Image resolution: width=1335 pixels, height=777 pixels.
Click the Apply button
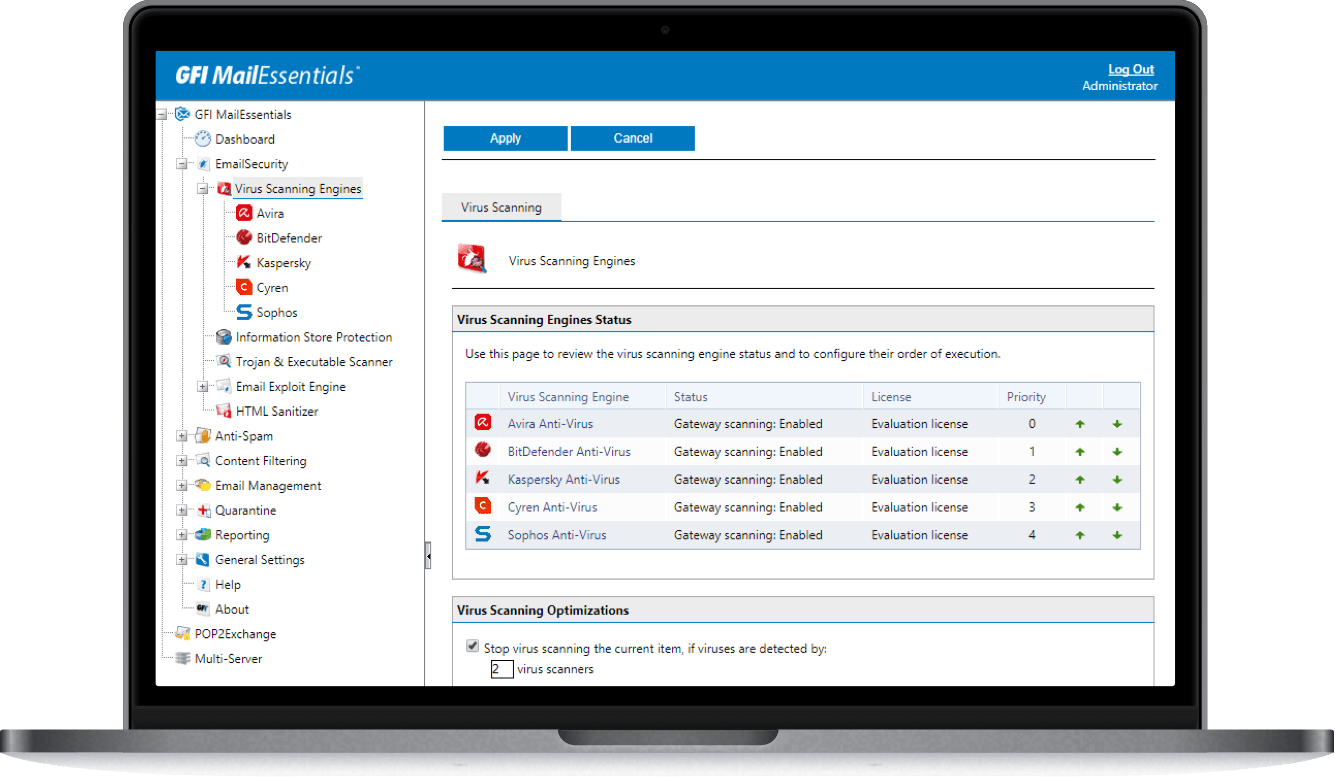(505, 138)
